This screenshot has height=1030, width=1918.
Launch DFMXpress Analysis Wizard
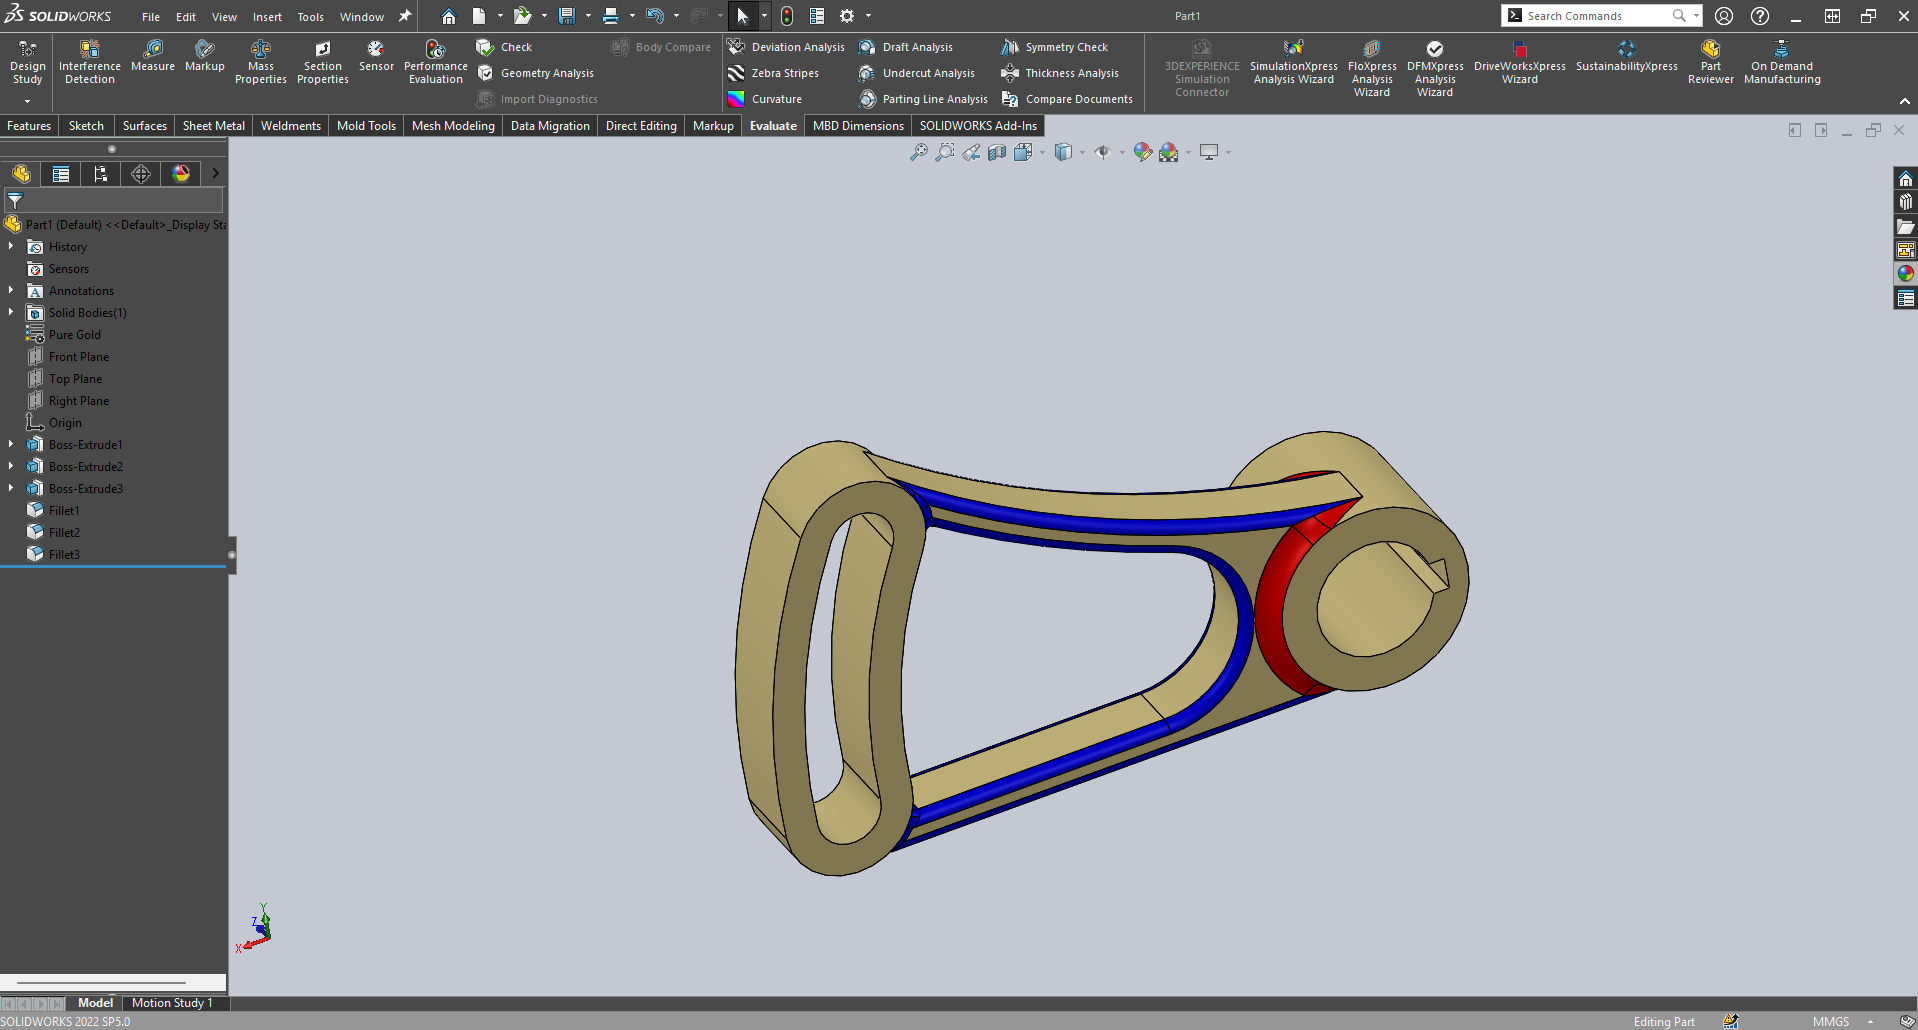click(x=1434, y=68)
